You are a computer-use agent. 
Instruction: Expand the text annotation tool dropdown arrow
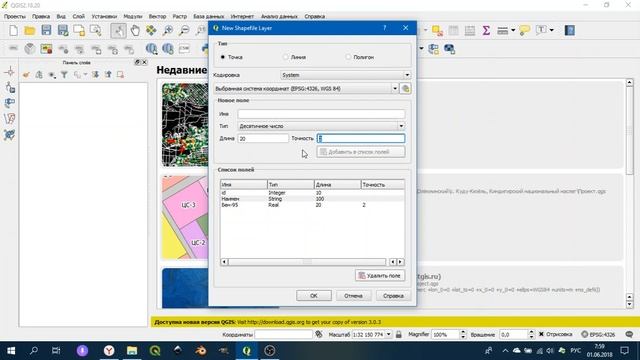(551, 30)
